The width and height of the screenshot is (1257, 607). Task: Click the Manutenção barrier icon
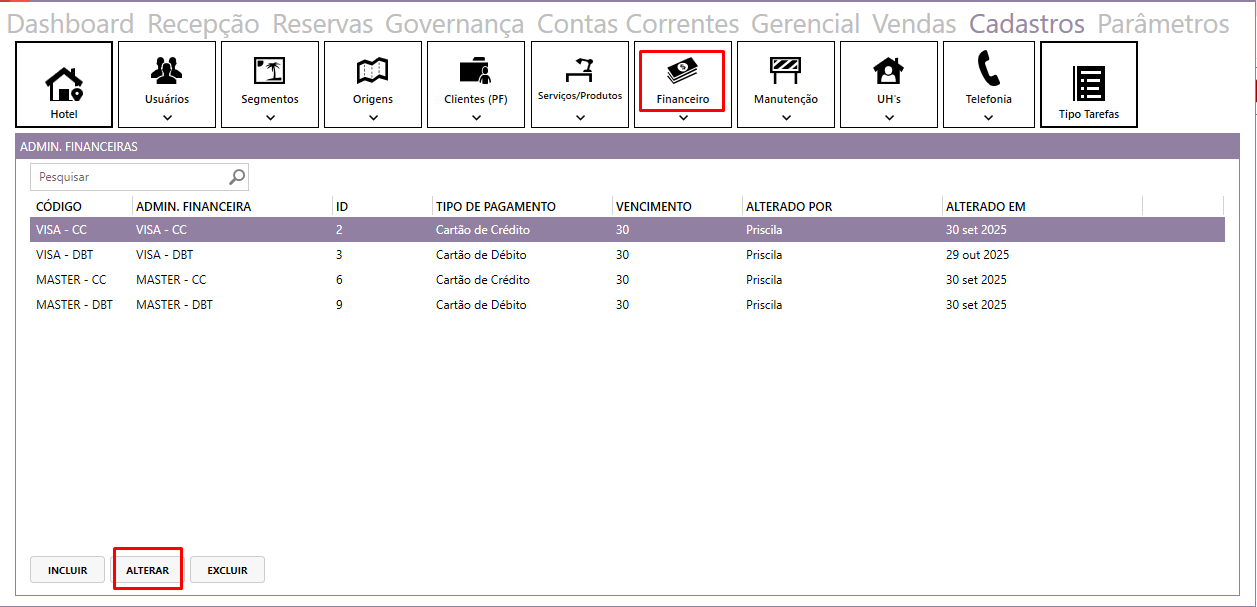coord(786,70)
